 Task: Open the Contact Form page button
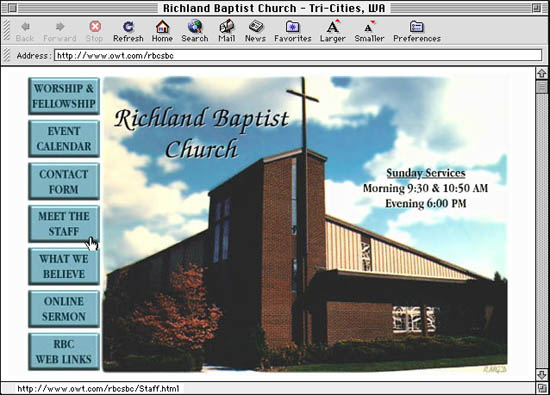(64, 181)
